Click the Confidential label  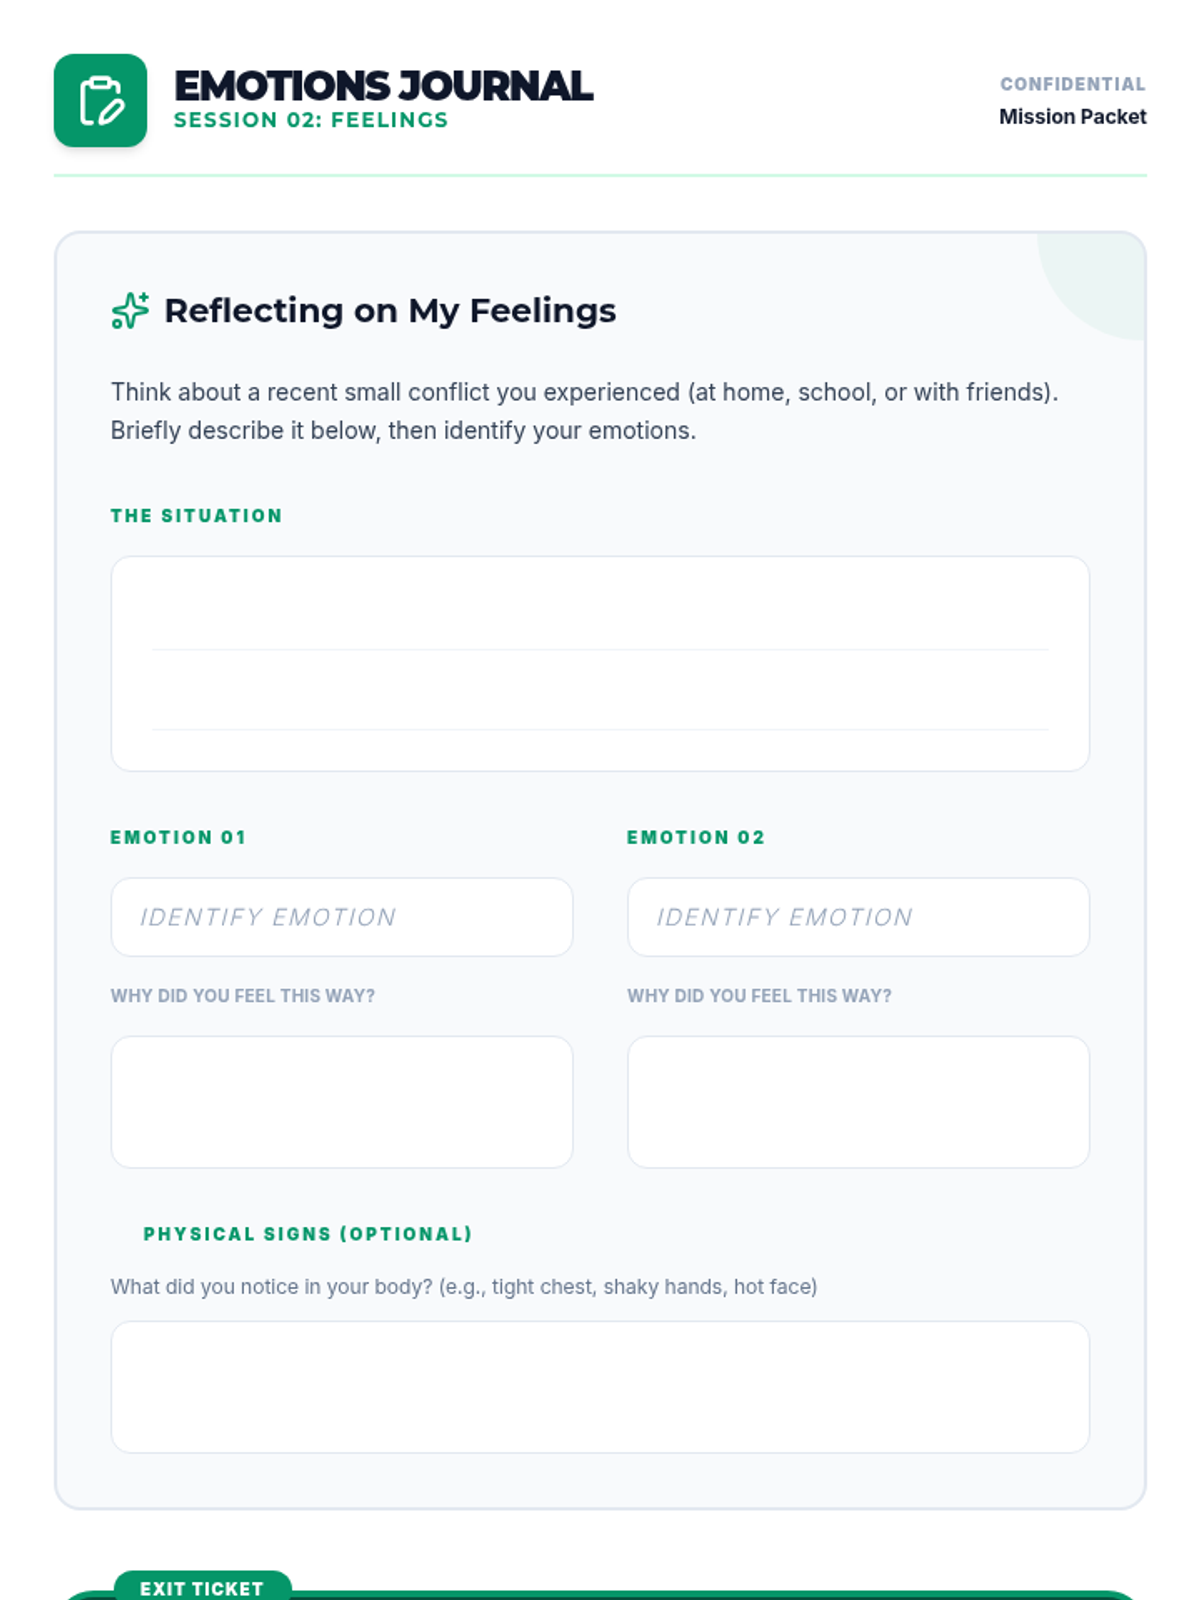[x=1072, y=84]
